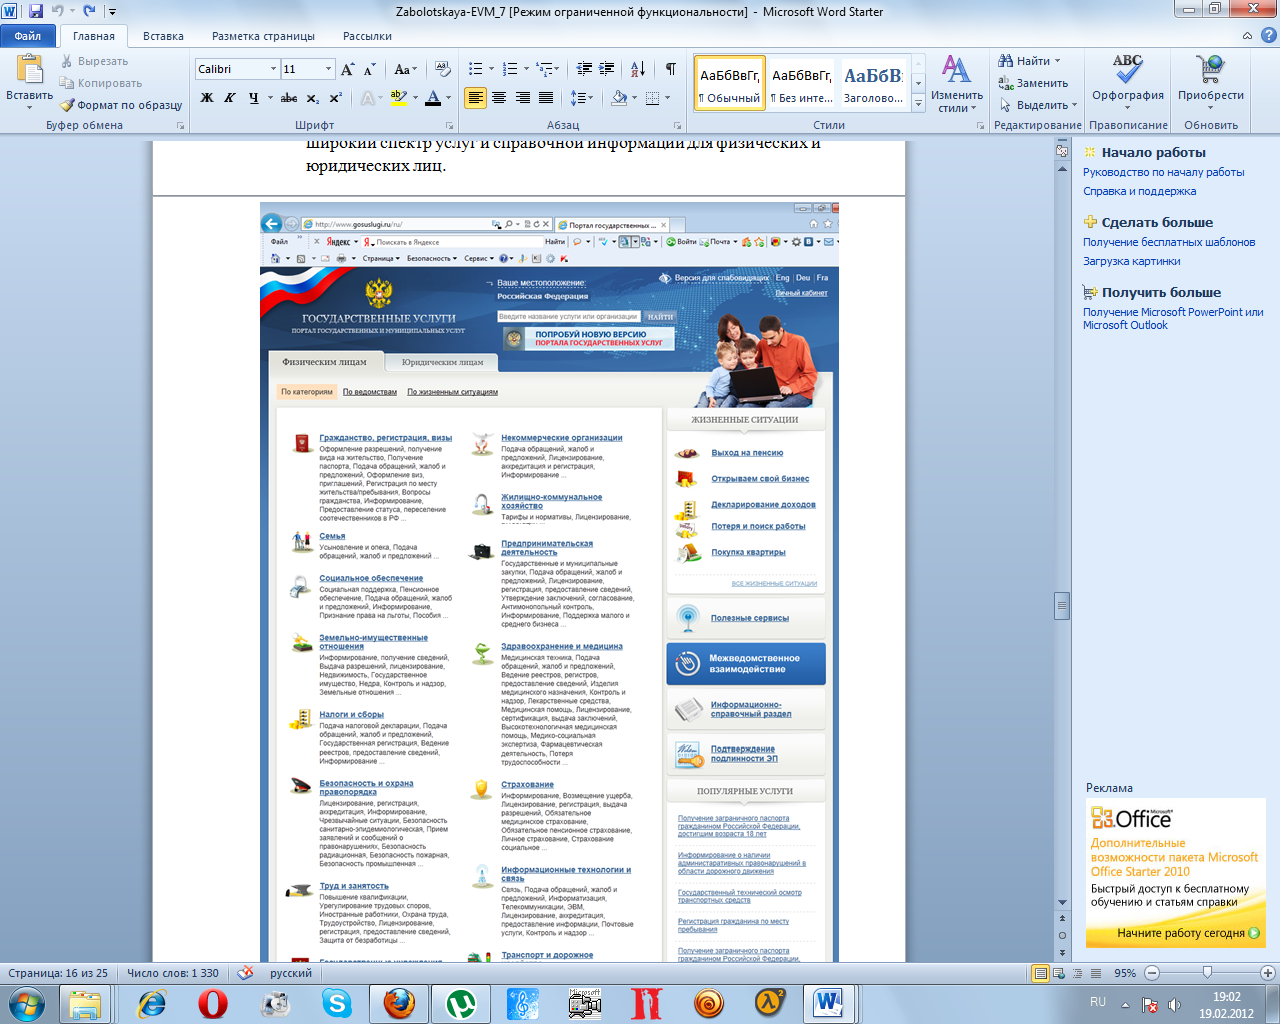The height and width of the screenshot is (1024, 1280).
Task: Open link Загрузка картинки
Action: 1131,261
